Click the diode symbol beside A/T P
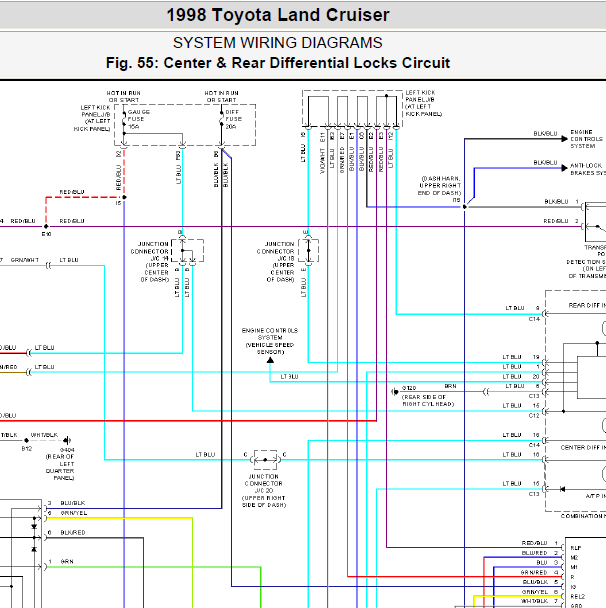 pyautogui.click(x=563, y=489)
